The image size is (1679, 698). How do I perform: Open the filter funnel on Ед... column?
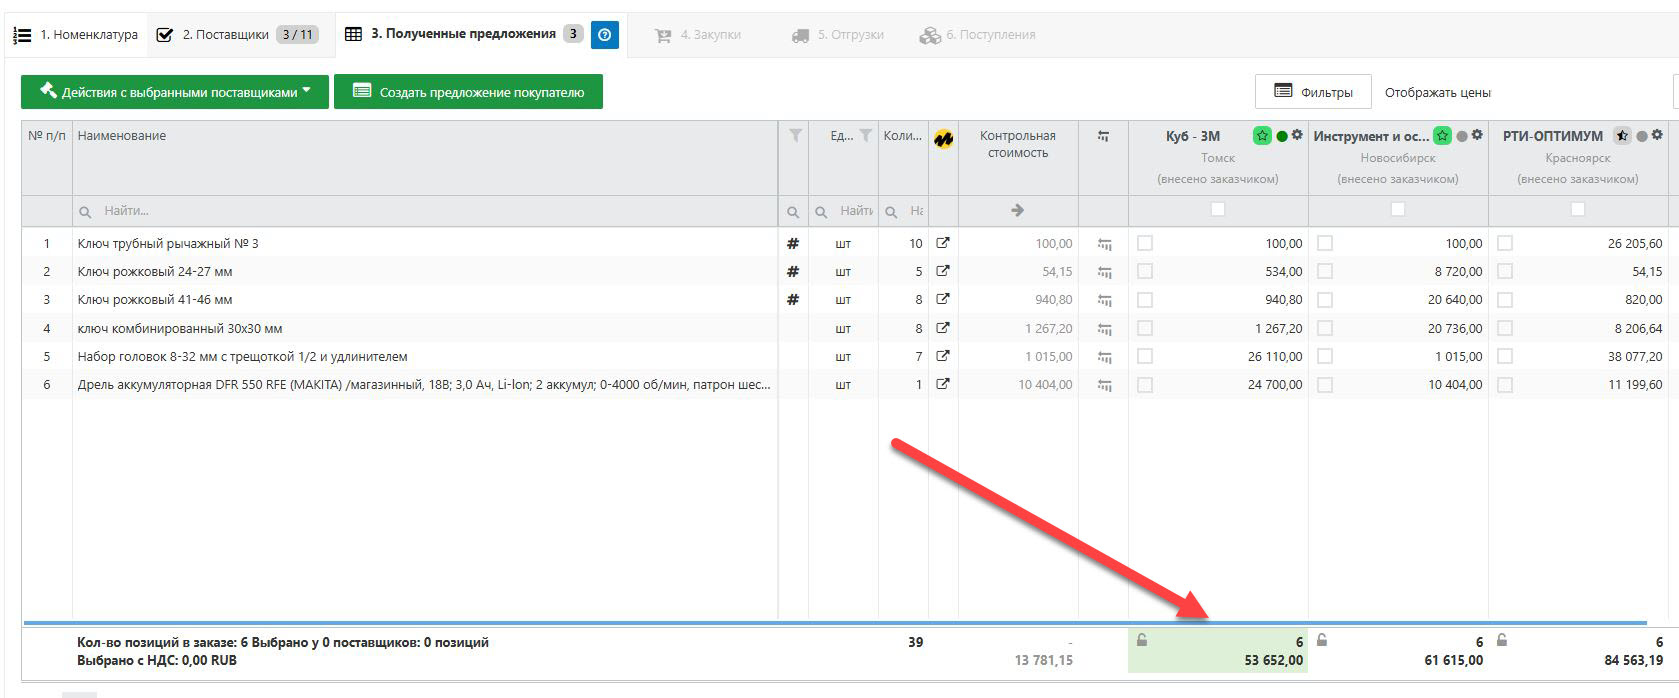(x=865, y=136)
